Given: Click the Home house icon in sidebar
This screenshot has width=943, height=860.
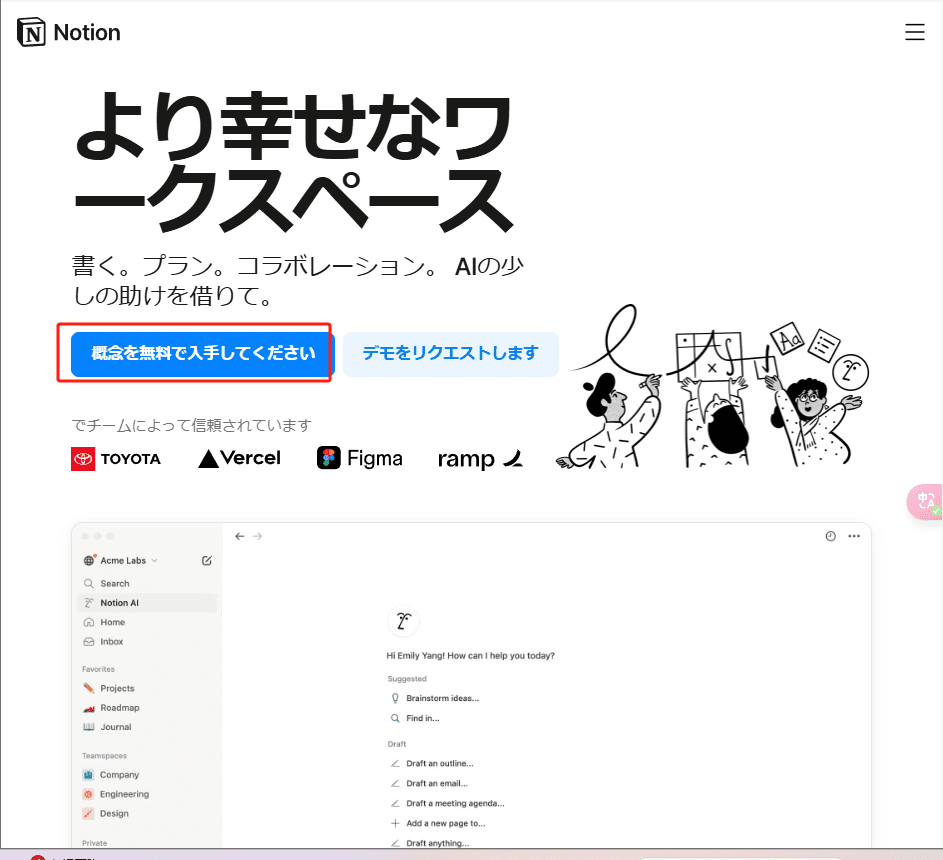Looking at the screenshot, I should (x=89, y=622).
